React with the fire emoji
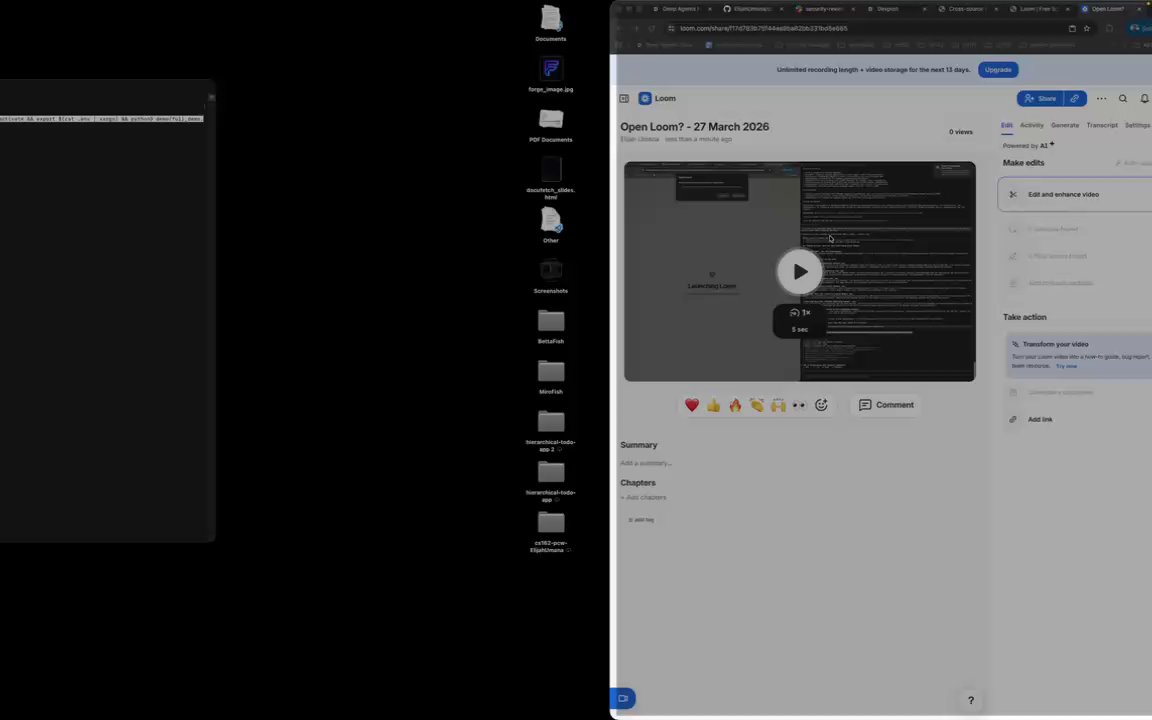 735,405
